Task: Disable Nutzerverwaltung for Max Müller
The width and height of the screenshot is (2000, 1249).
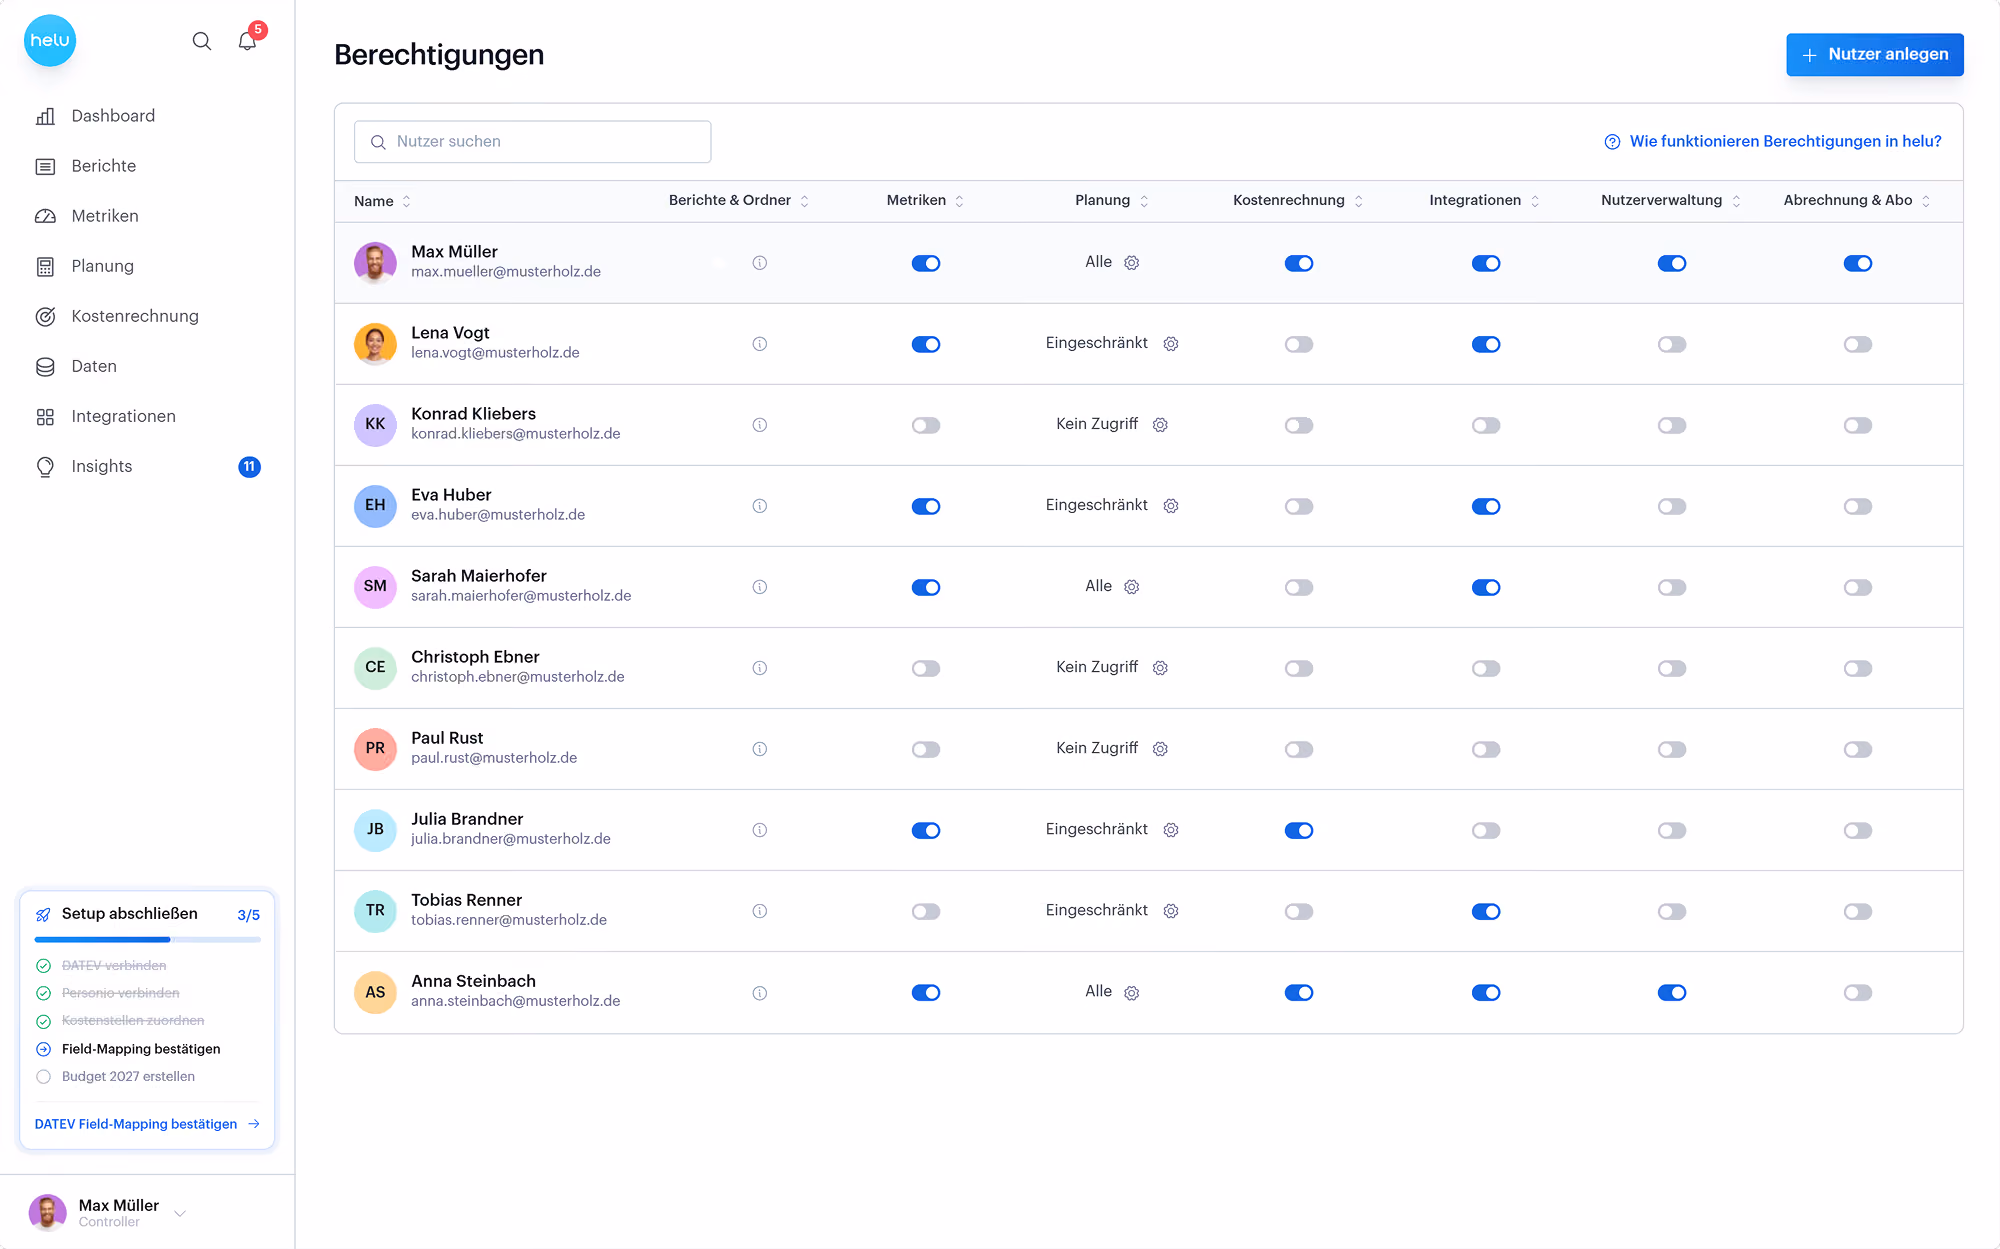Action: [x=1672, y=263]
